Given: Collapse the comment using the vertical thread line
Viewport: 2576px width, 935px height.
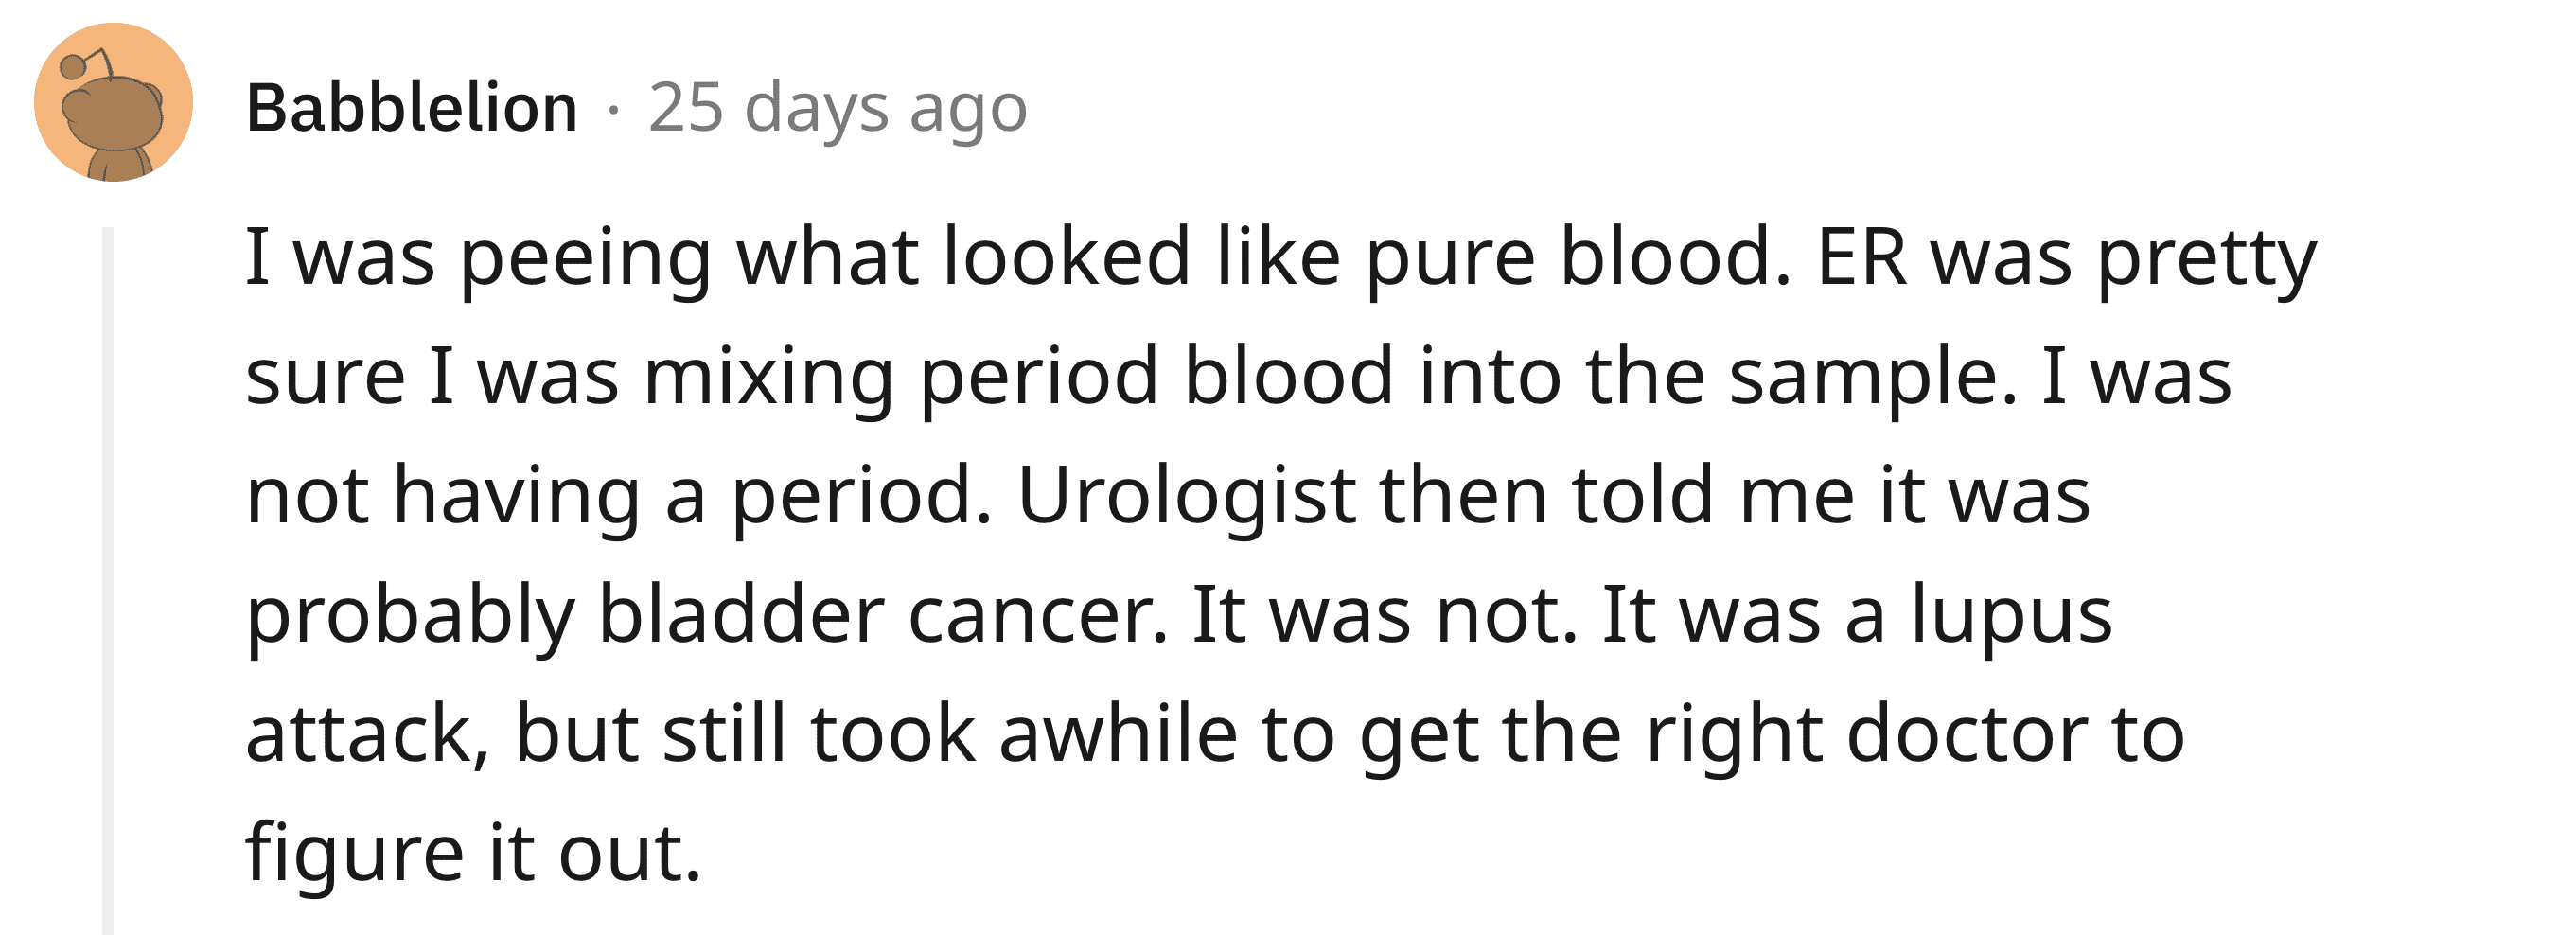Looking at the screenshot, I should pyautogui.click(x=108, y=580).
